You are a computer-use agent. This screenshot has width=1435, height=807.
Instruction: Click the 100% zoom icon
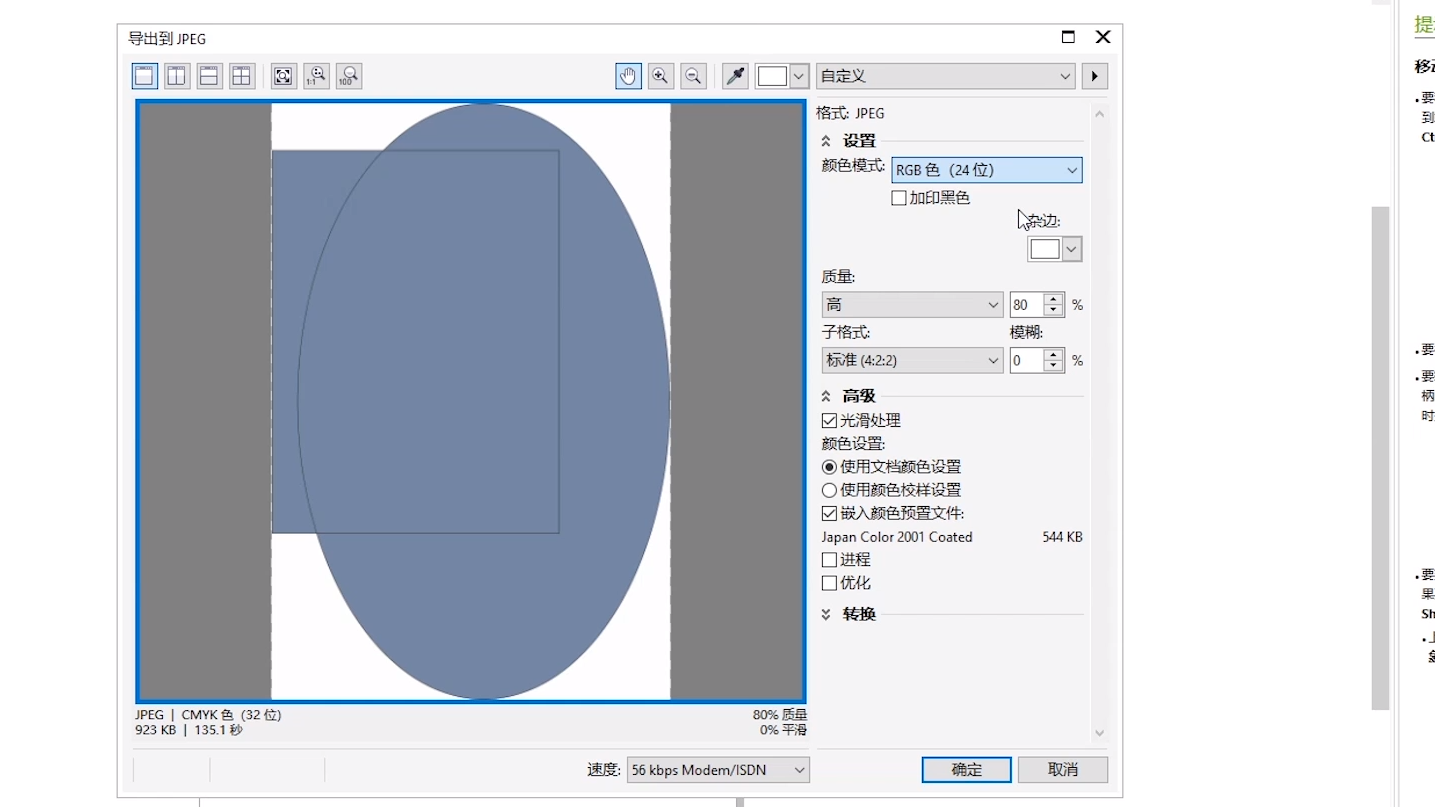[349, 76]
